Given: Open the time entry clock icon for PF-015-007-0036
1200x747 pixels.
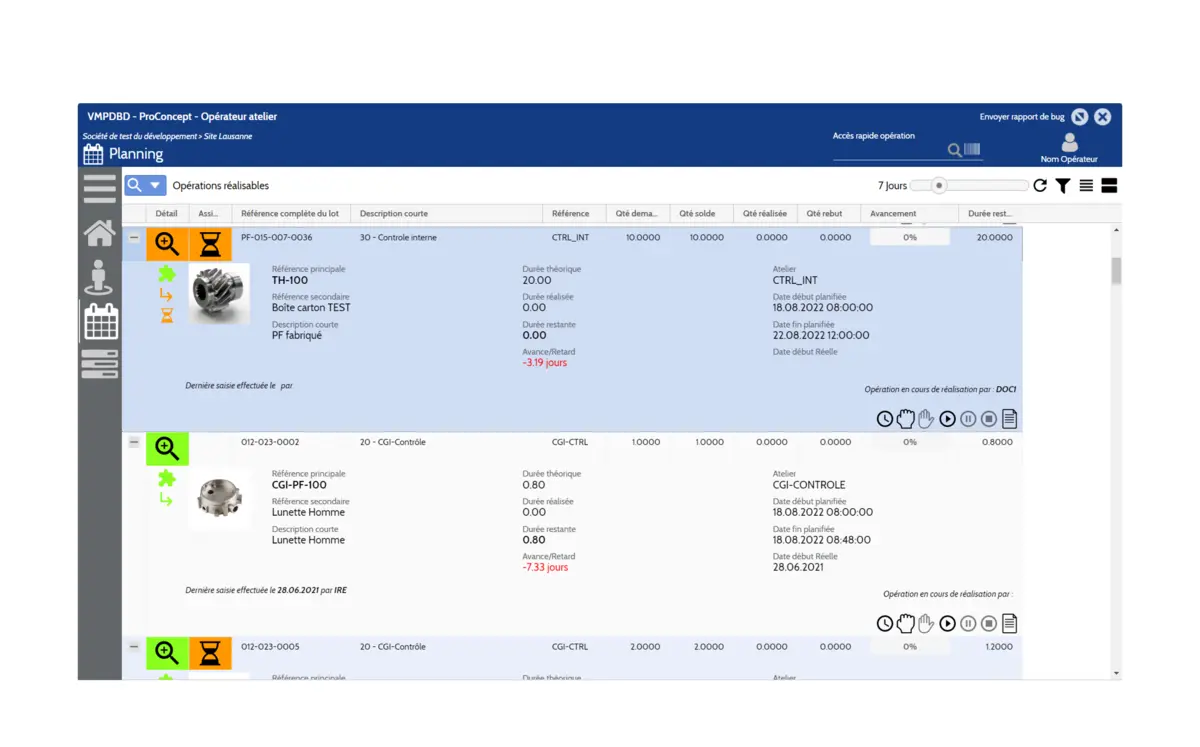Looking at the screenshot, I should tap(884, 418).
